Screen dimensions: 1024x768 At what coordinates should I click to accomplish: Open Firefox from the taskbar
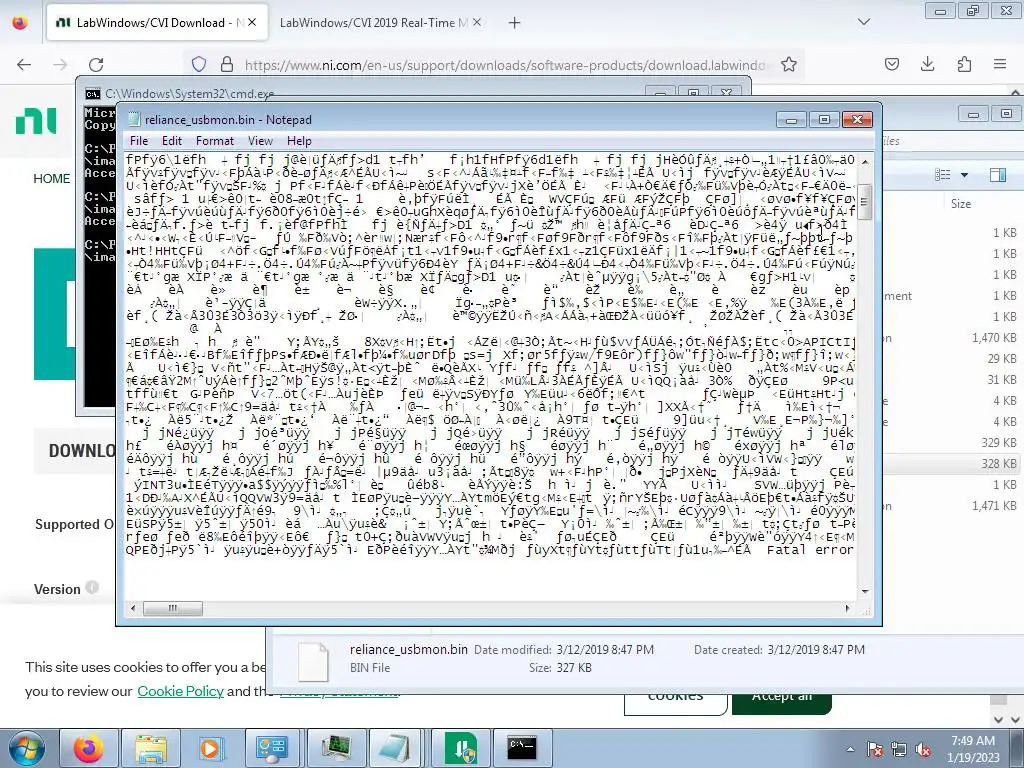click(89, 748)
